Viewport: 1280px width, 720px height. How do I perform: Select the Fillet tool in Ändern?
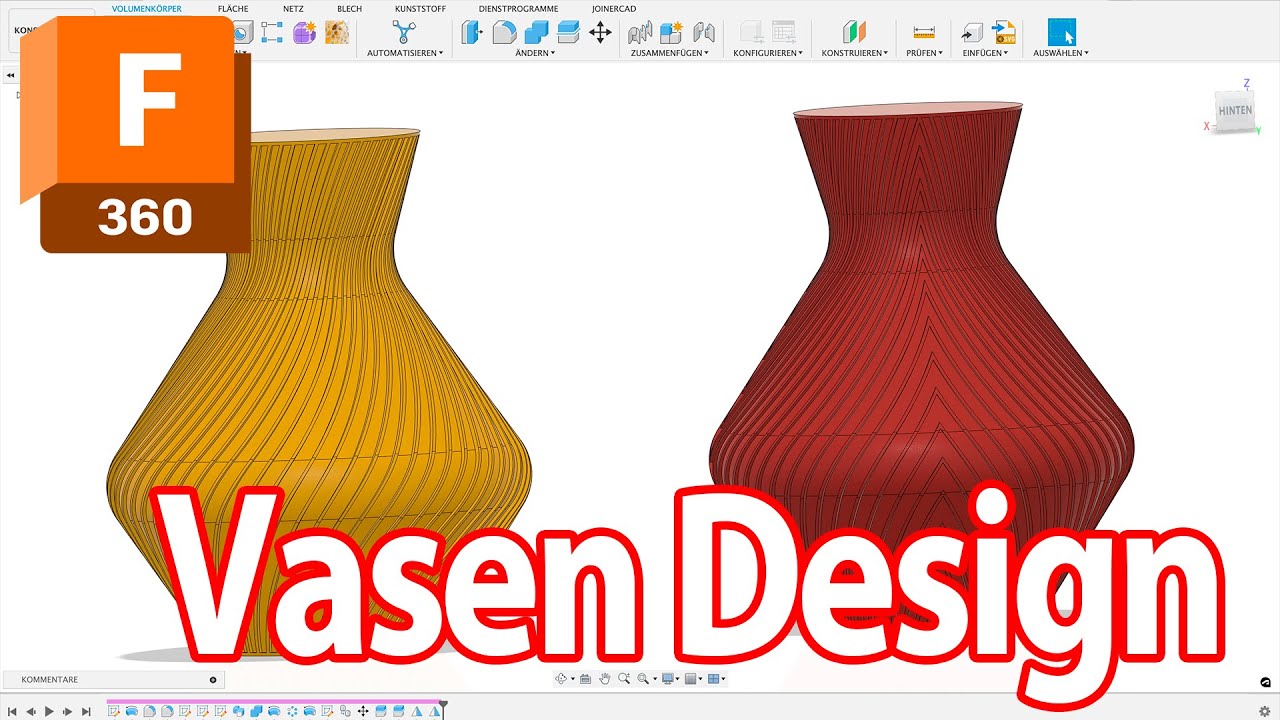click(504, 32)
